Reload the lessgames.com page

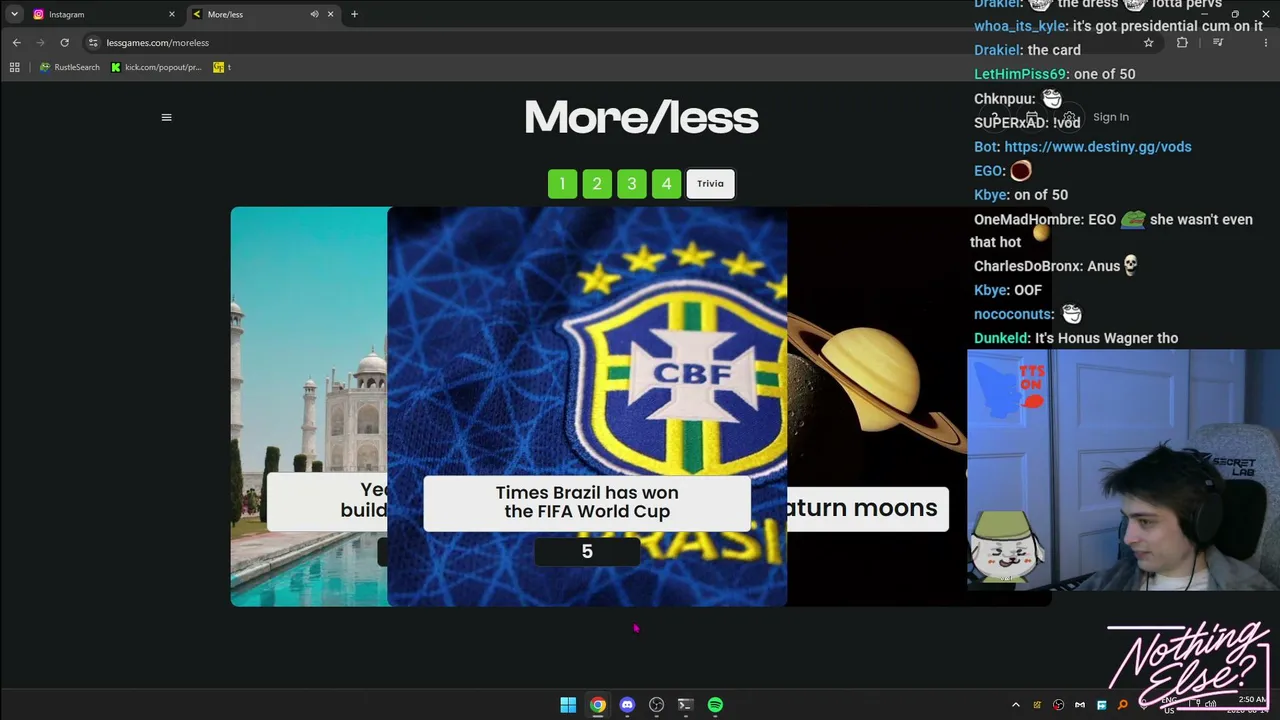pos(64,43)
